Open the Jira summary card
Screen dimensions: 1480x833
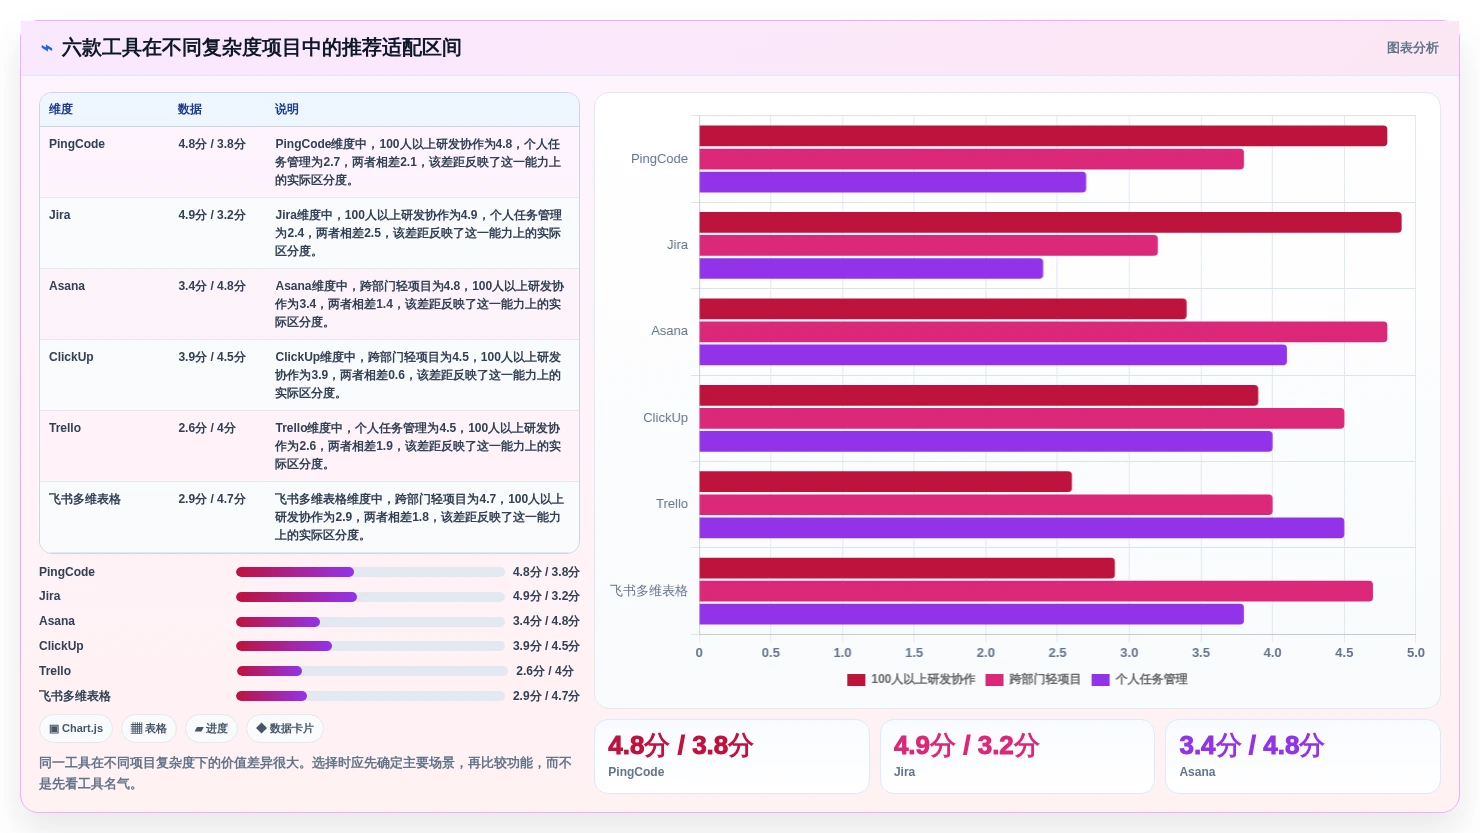(x=1018, y=757)
